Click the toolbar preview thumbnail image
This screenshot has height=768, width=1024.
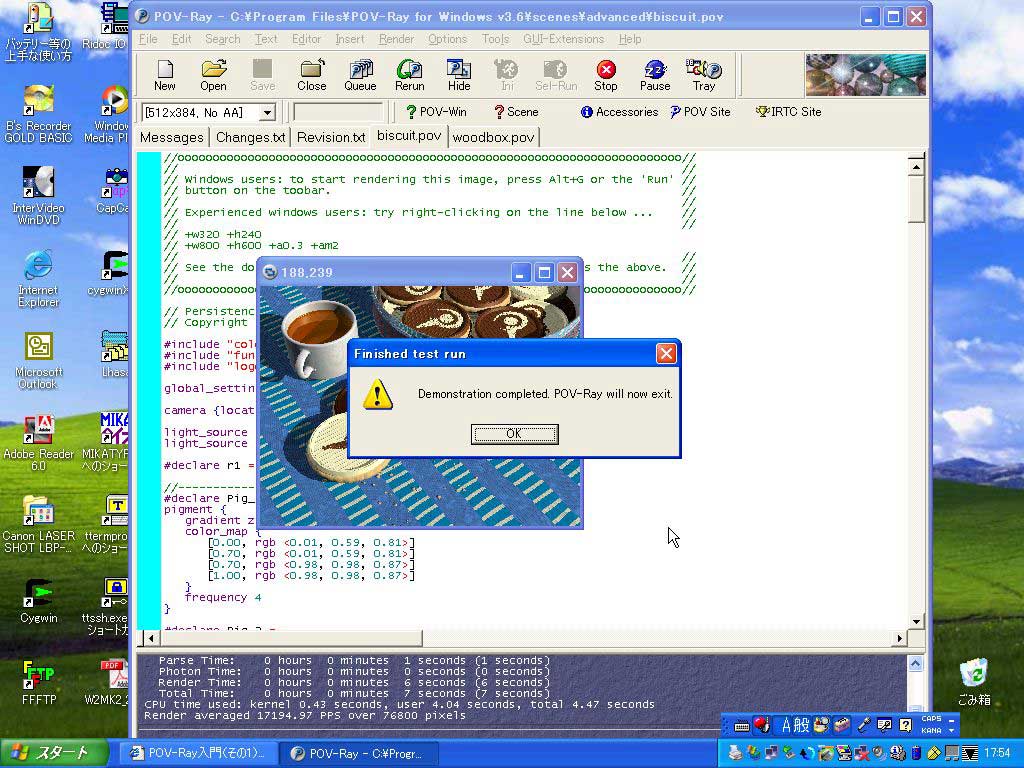pyautogui.click(x=866, y=75)
